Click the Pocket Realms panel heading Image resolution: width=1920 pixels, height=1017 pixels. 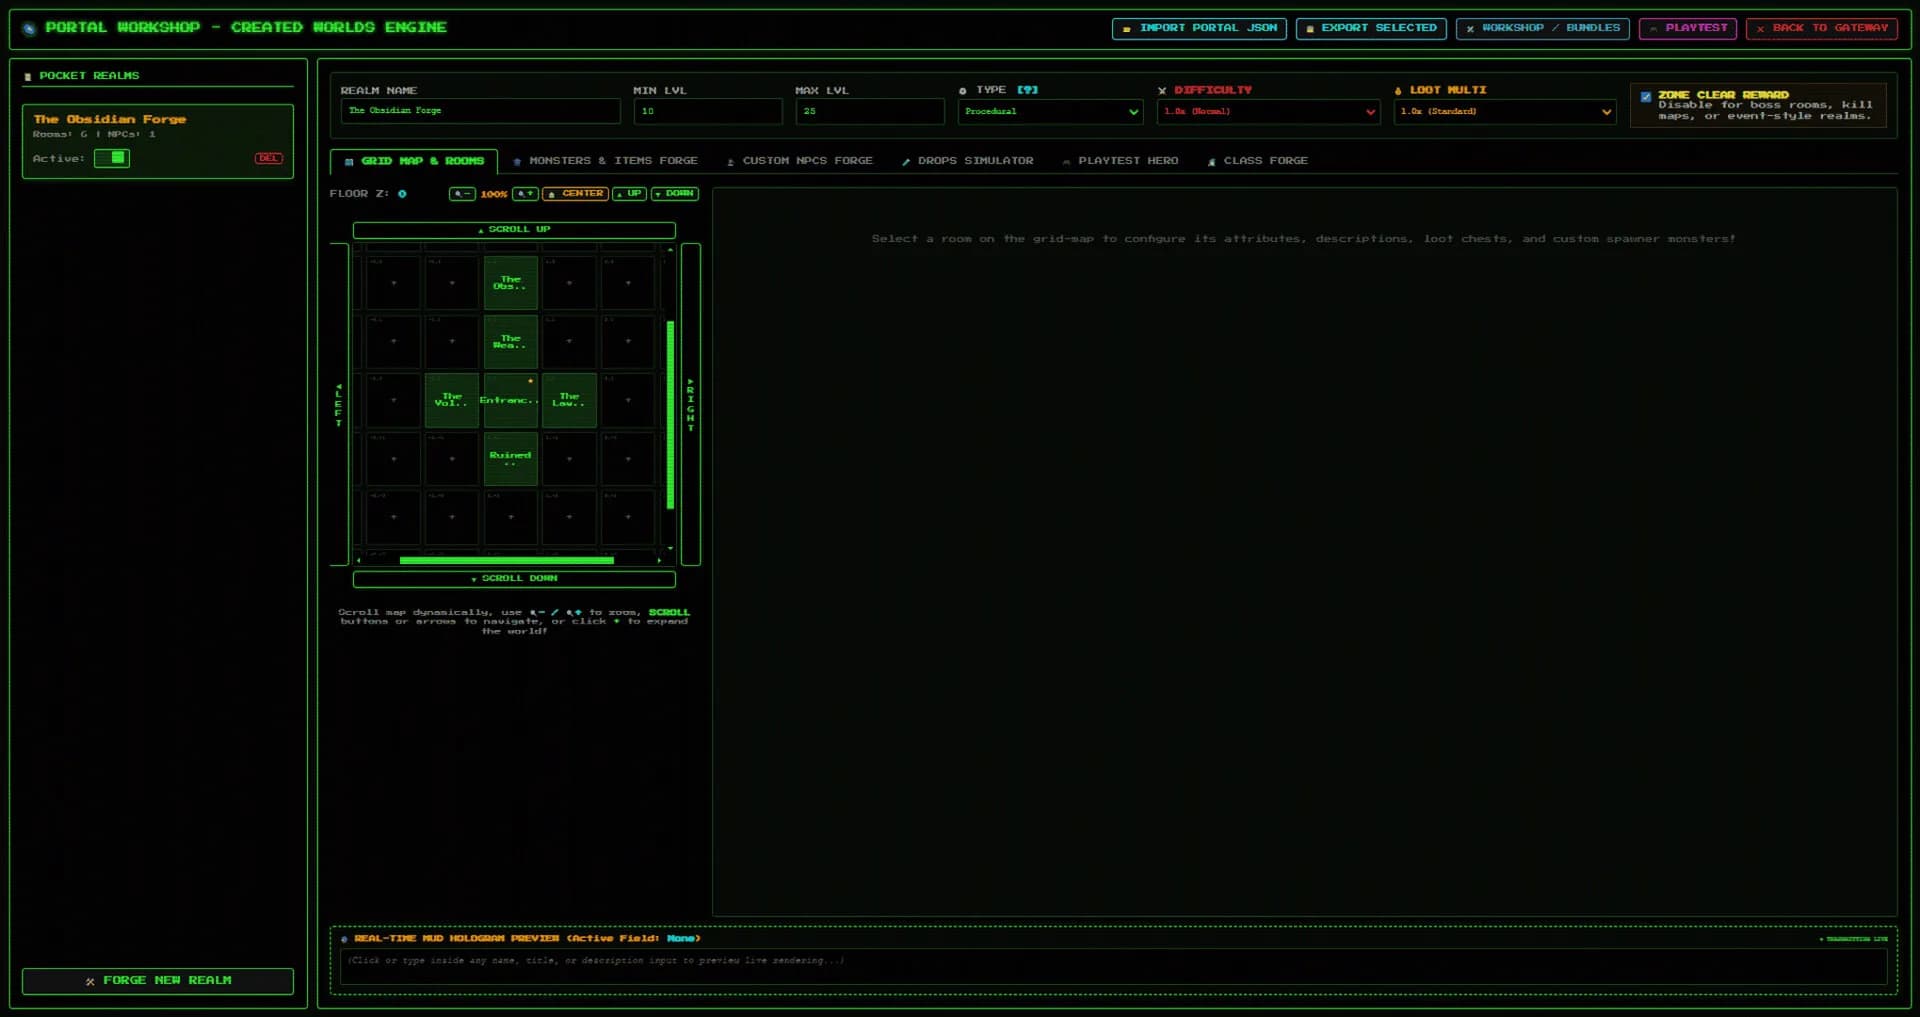click(89, 76)
